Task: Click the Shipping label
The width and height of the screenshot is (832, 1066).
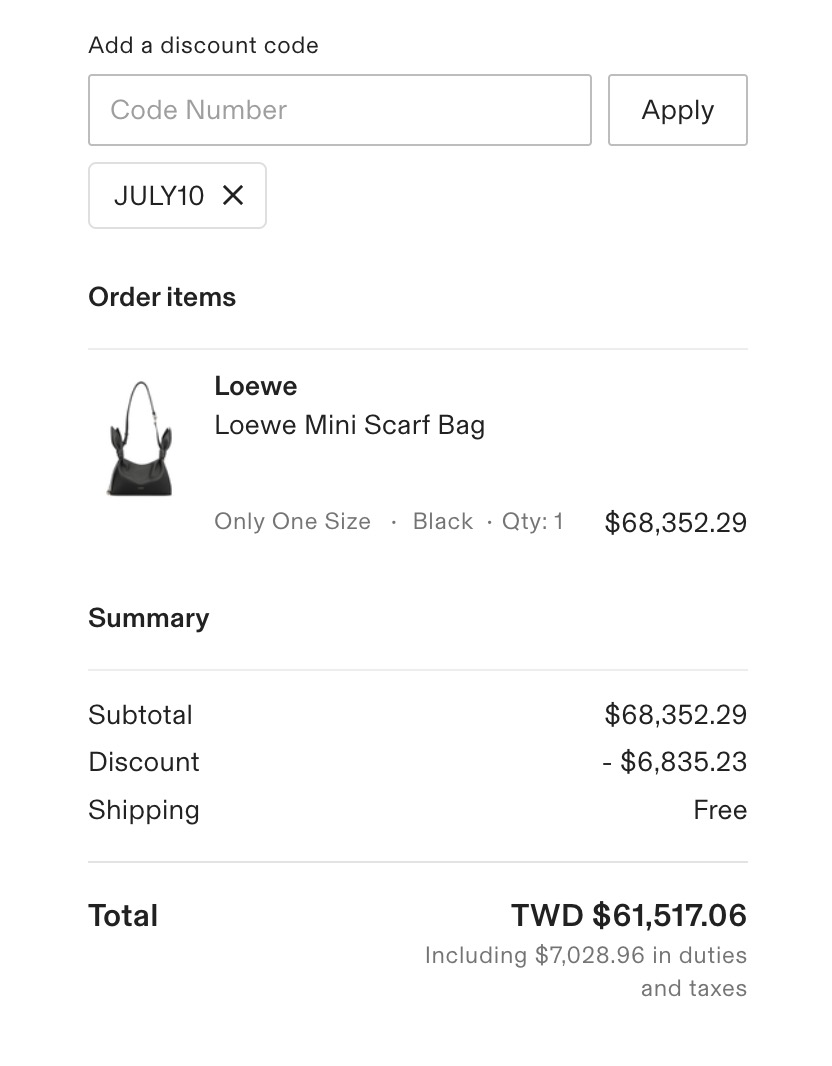Action: [x=143, y=810]
